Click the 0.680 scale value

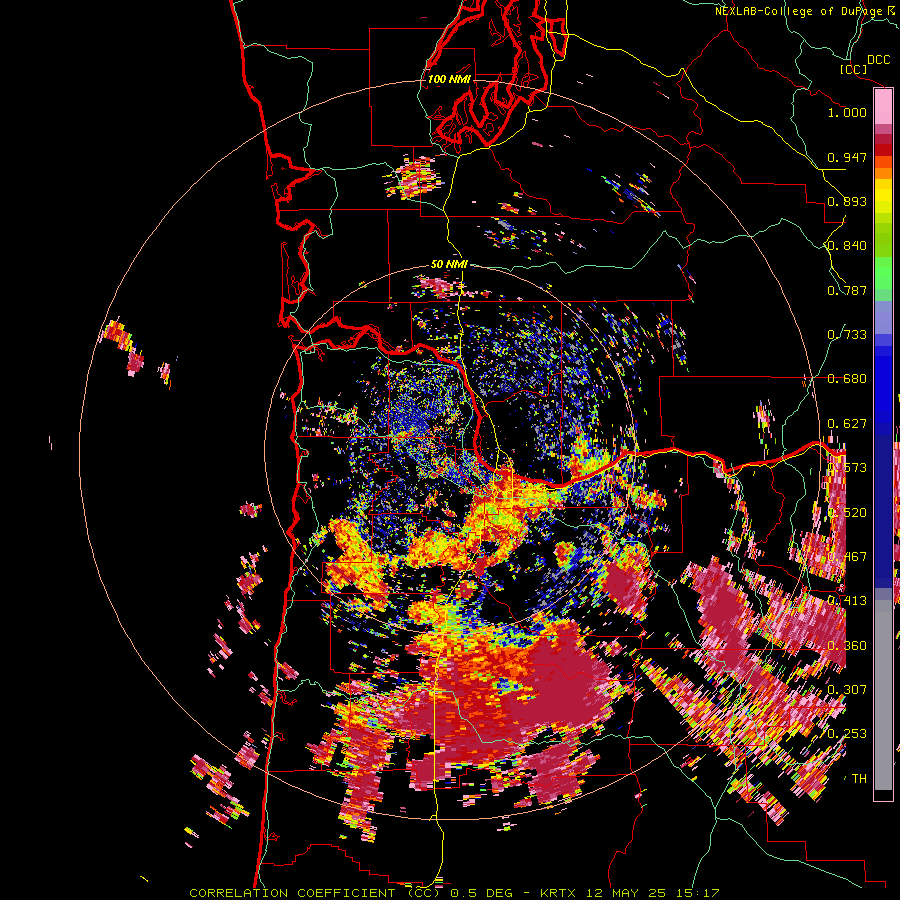click(x=847, y=379)
